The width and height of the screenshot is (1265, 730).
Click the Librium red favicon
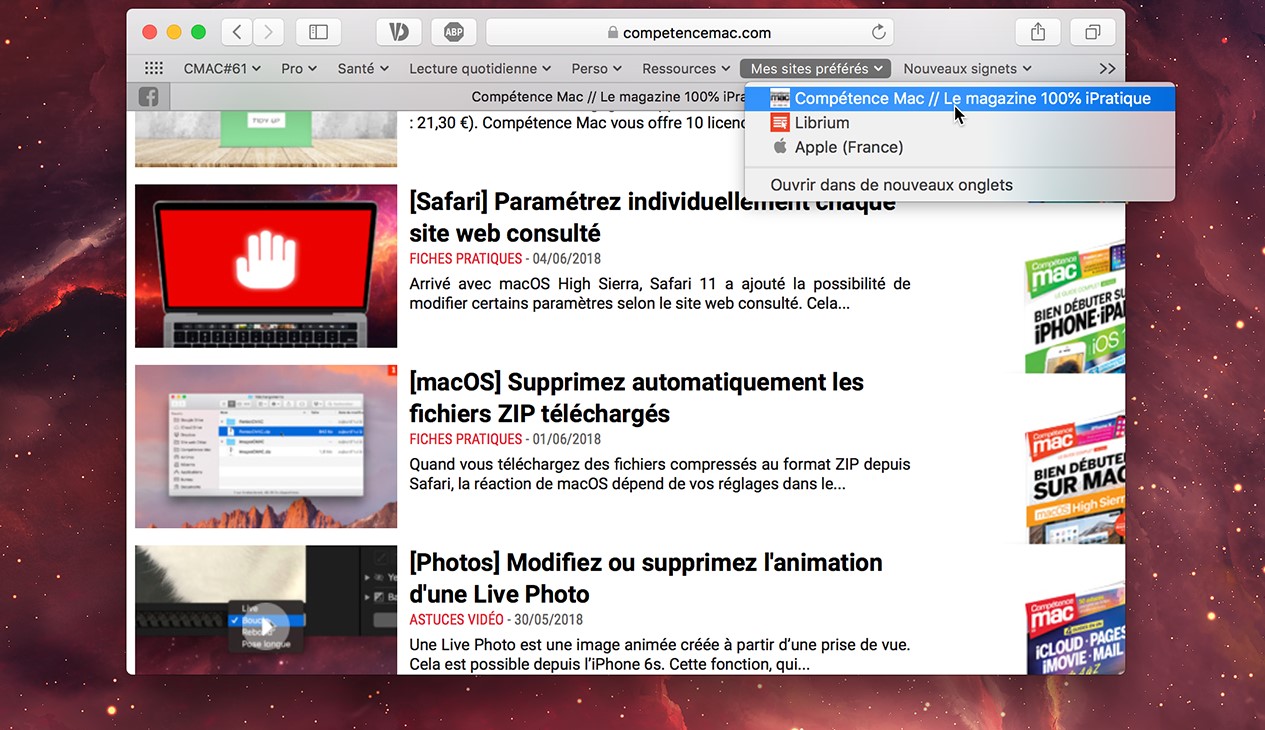click(x=780, y=123)
